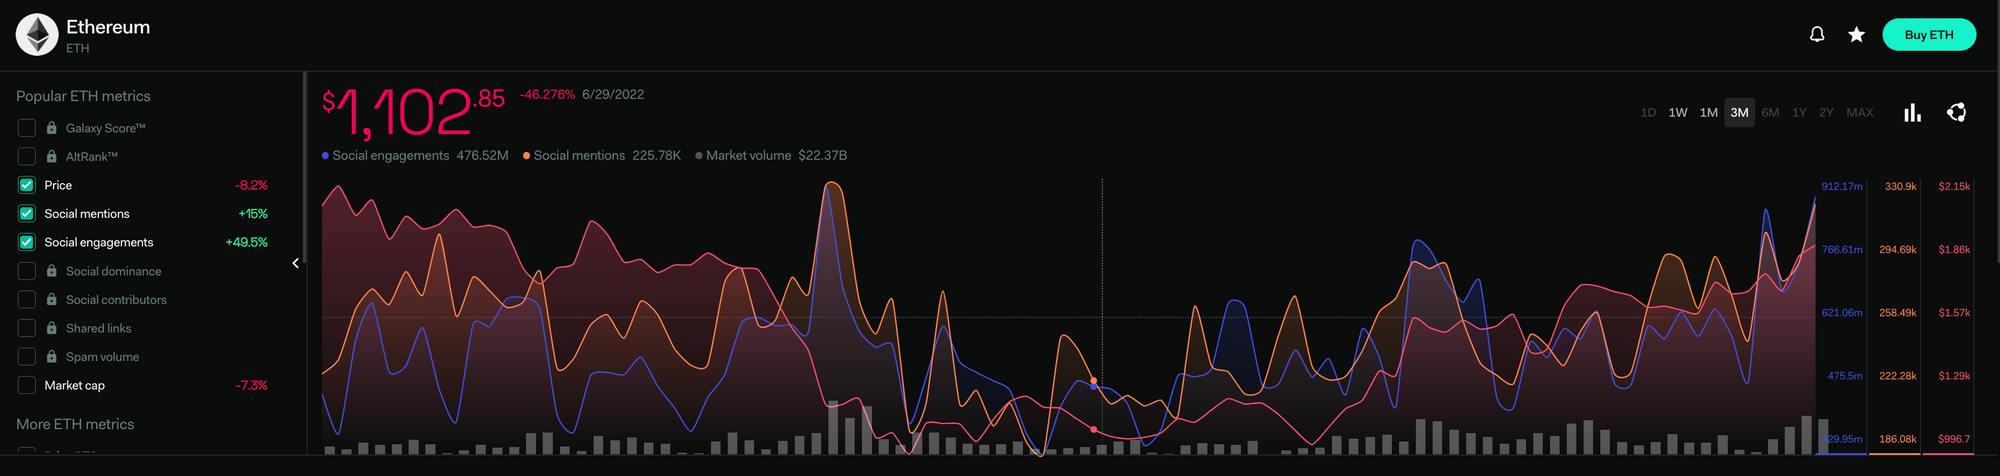Toggle the Galaxy Score checkbox
Screen dimensions: 2000x476
[x=27, y=128]
